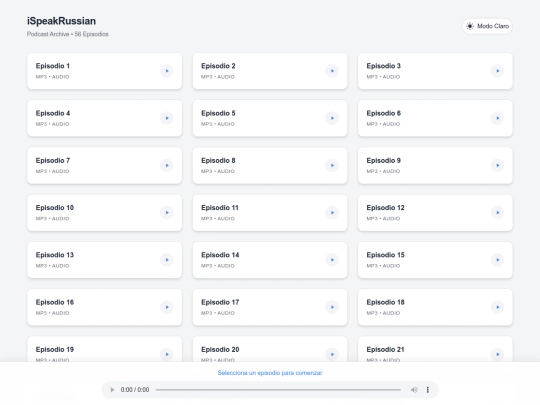
Task: Click the play icon for Episodio 9
Action: (x=497, y=165)
